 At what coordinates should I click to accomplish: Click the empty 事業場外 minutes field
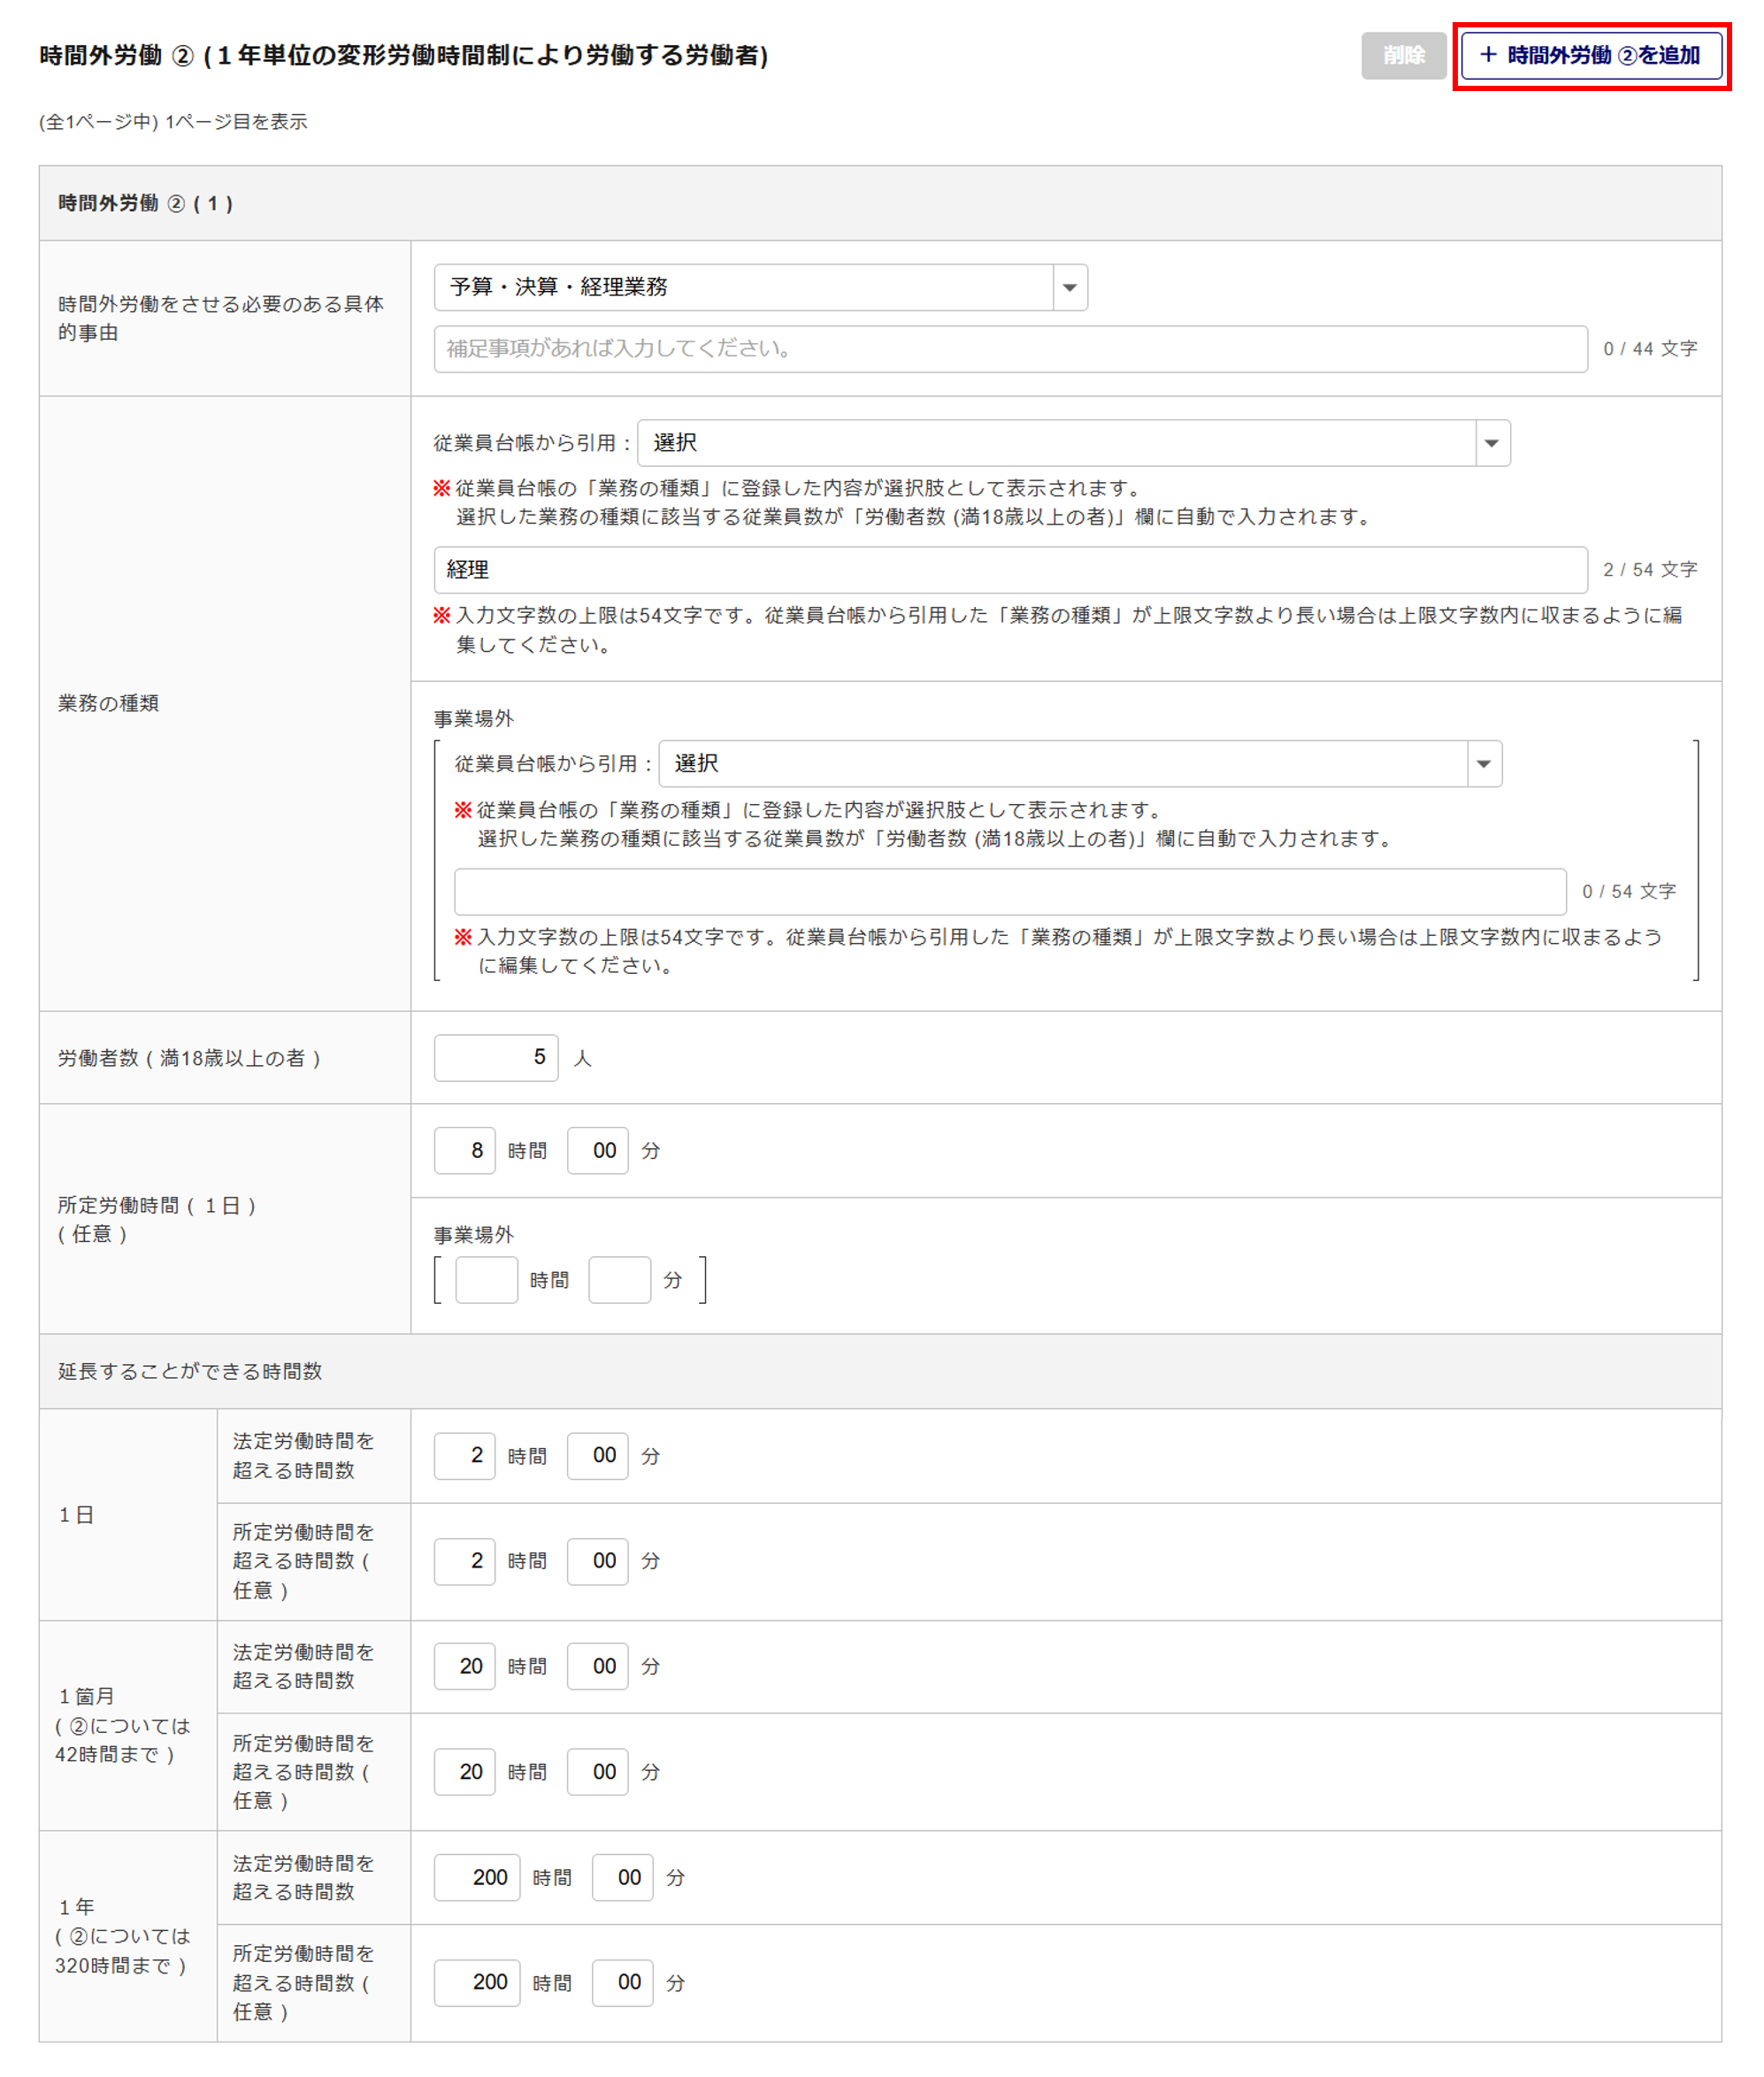click(x=619, y=1280)
